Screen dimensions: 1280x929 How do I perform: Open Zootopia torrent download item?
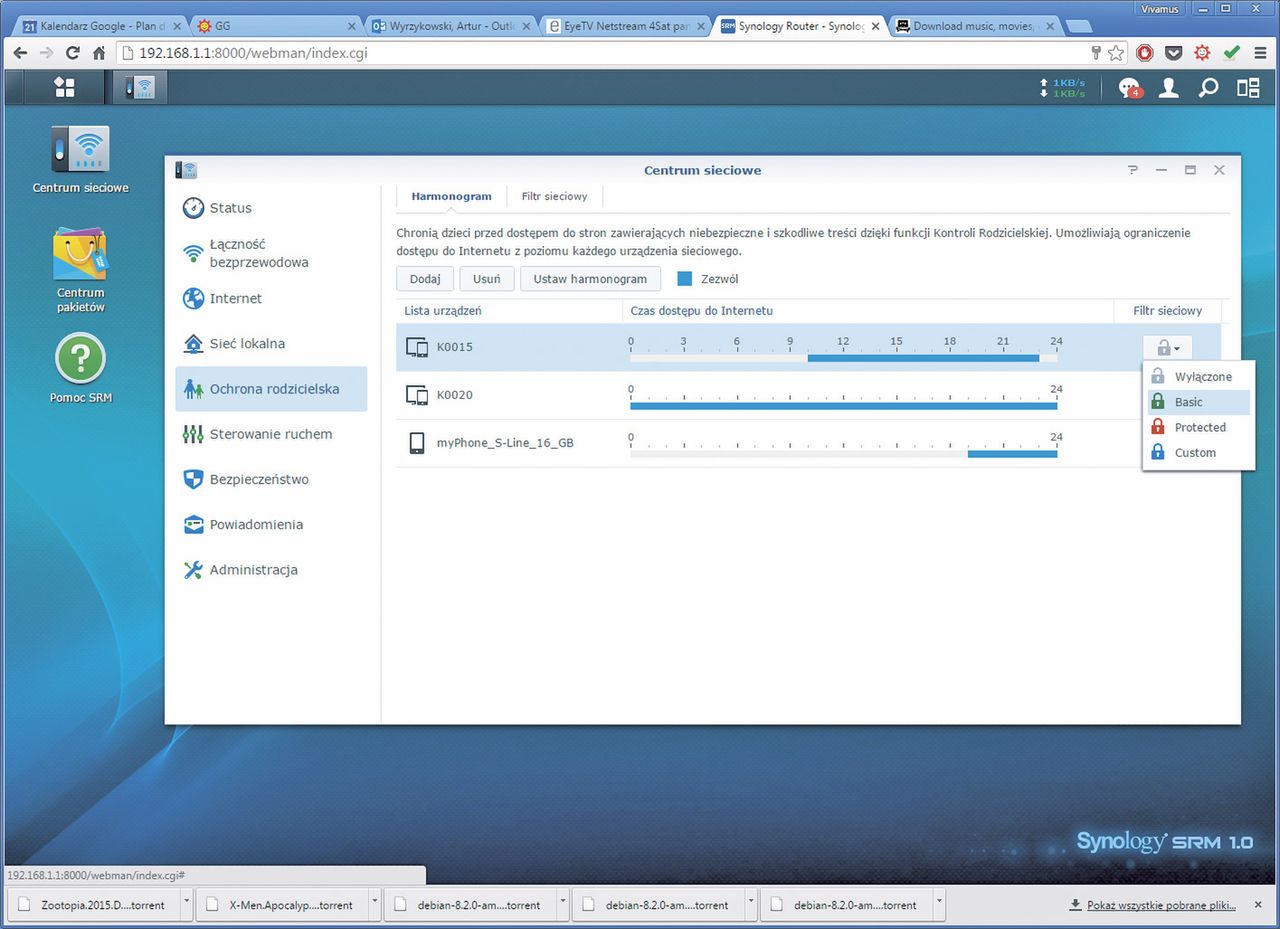click(94, 904)
